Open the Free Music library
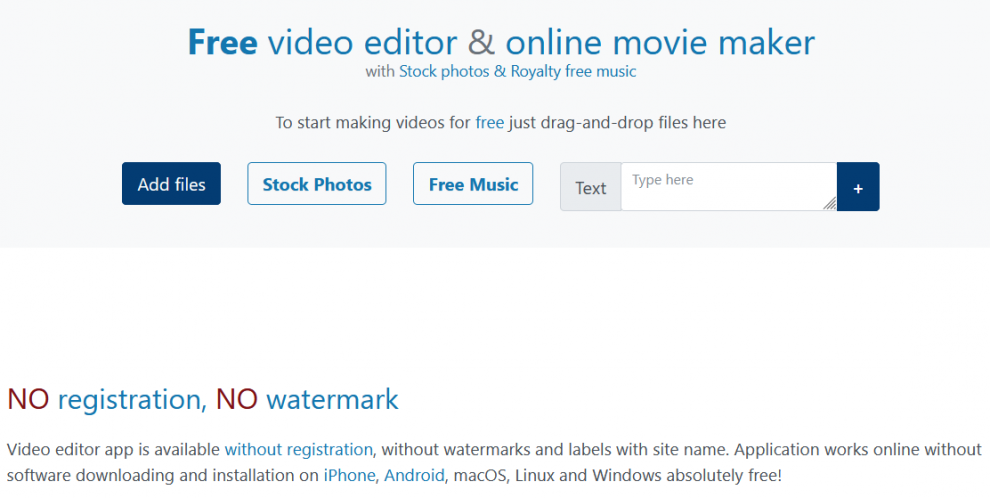The height and width of the screenshot is (498, 990). (473, 184)
